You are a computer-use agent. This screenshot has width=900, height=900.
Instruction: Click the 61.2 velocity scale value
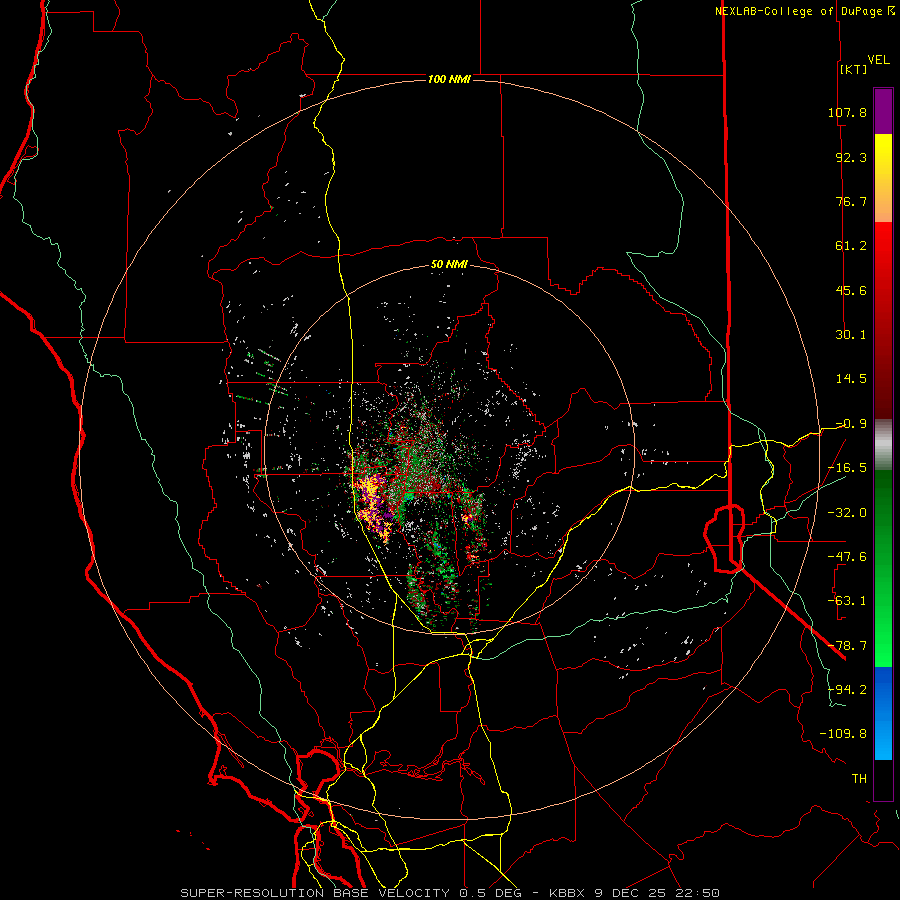click(x=851, y=246)
